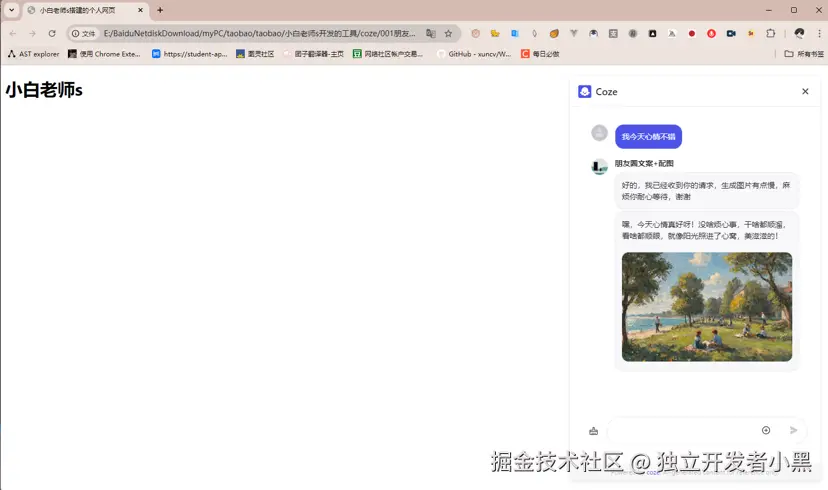This screenshot has height=490, width=828.
Task: Reload the page with the refresh icon
Action: (x=52, y=33)
